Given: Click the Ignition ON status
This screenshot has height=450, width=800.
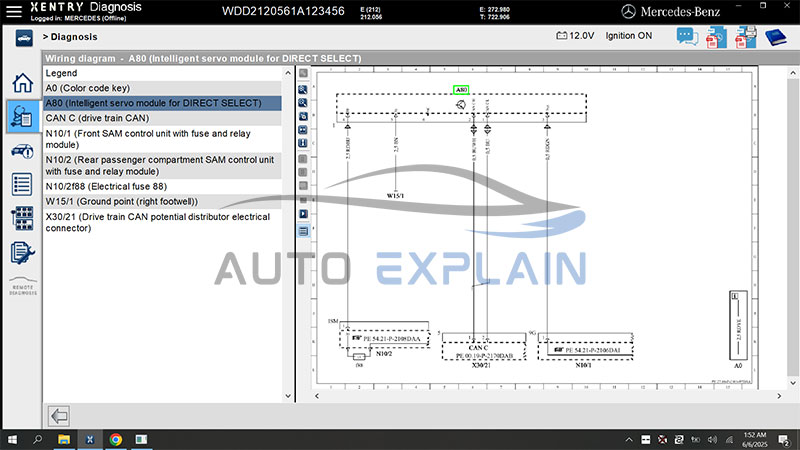Looking at the screenshot, I should (629, 36).
